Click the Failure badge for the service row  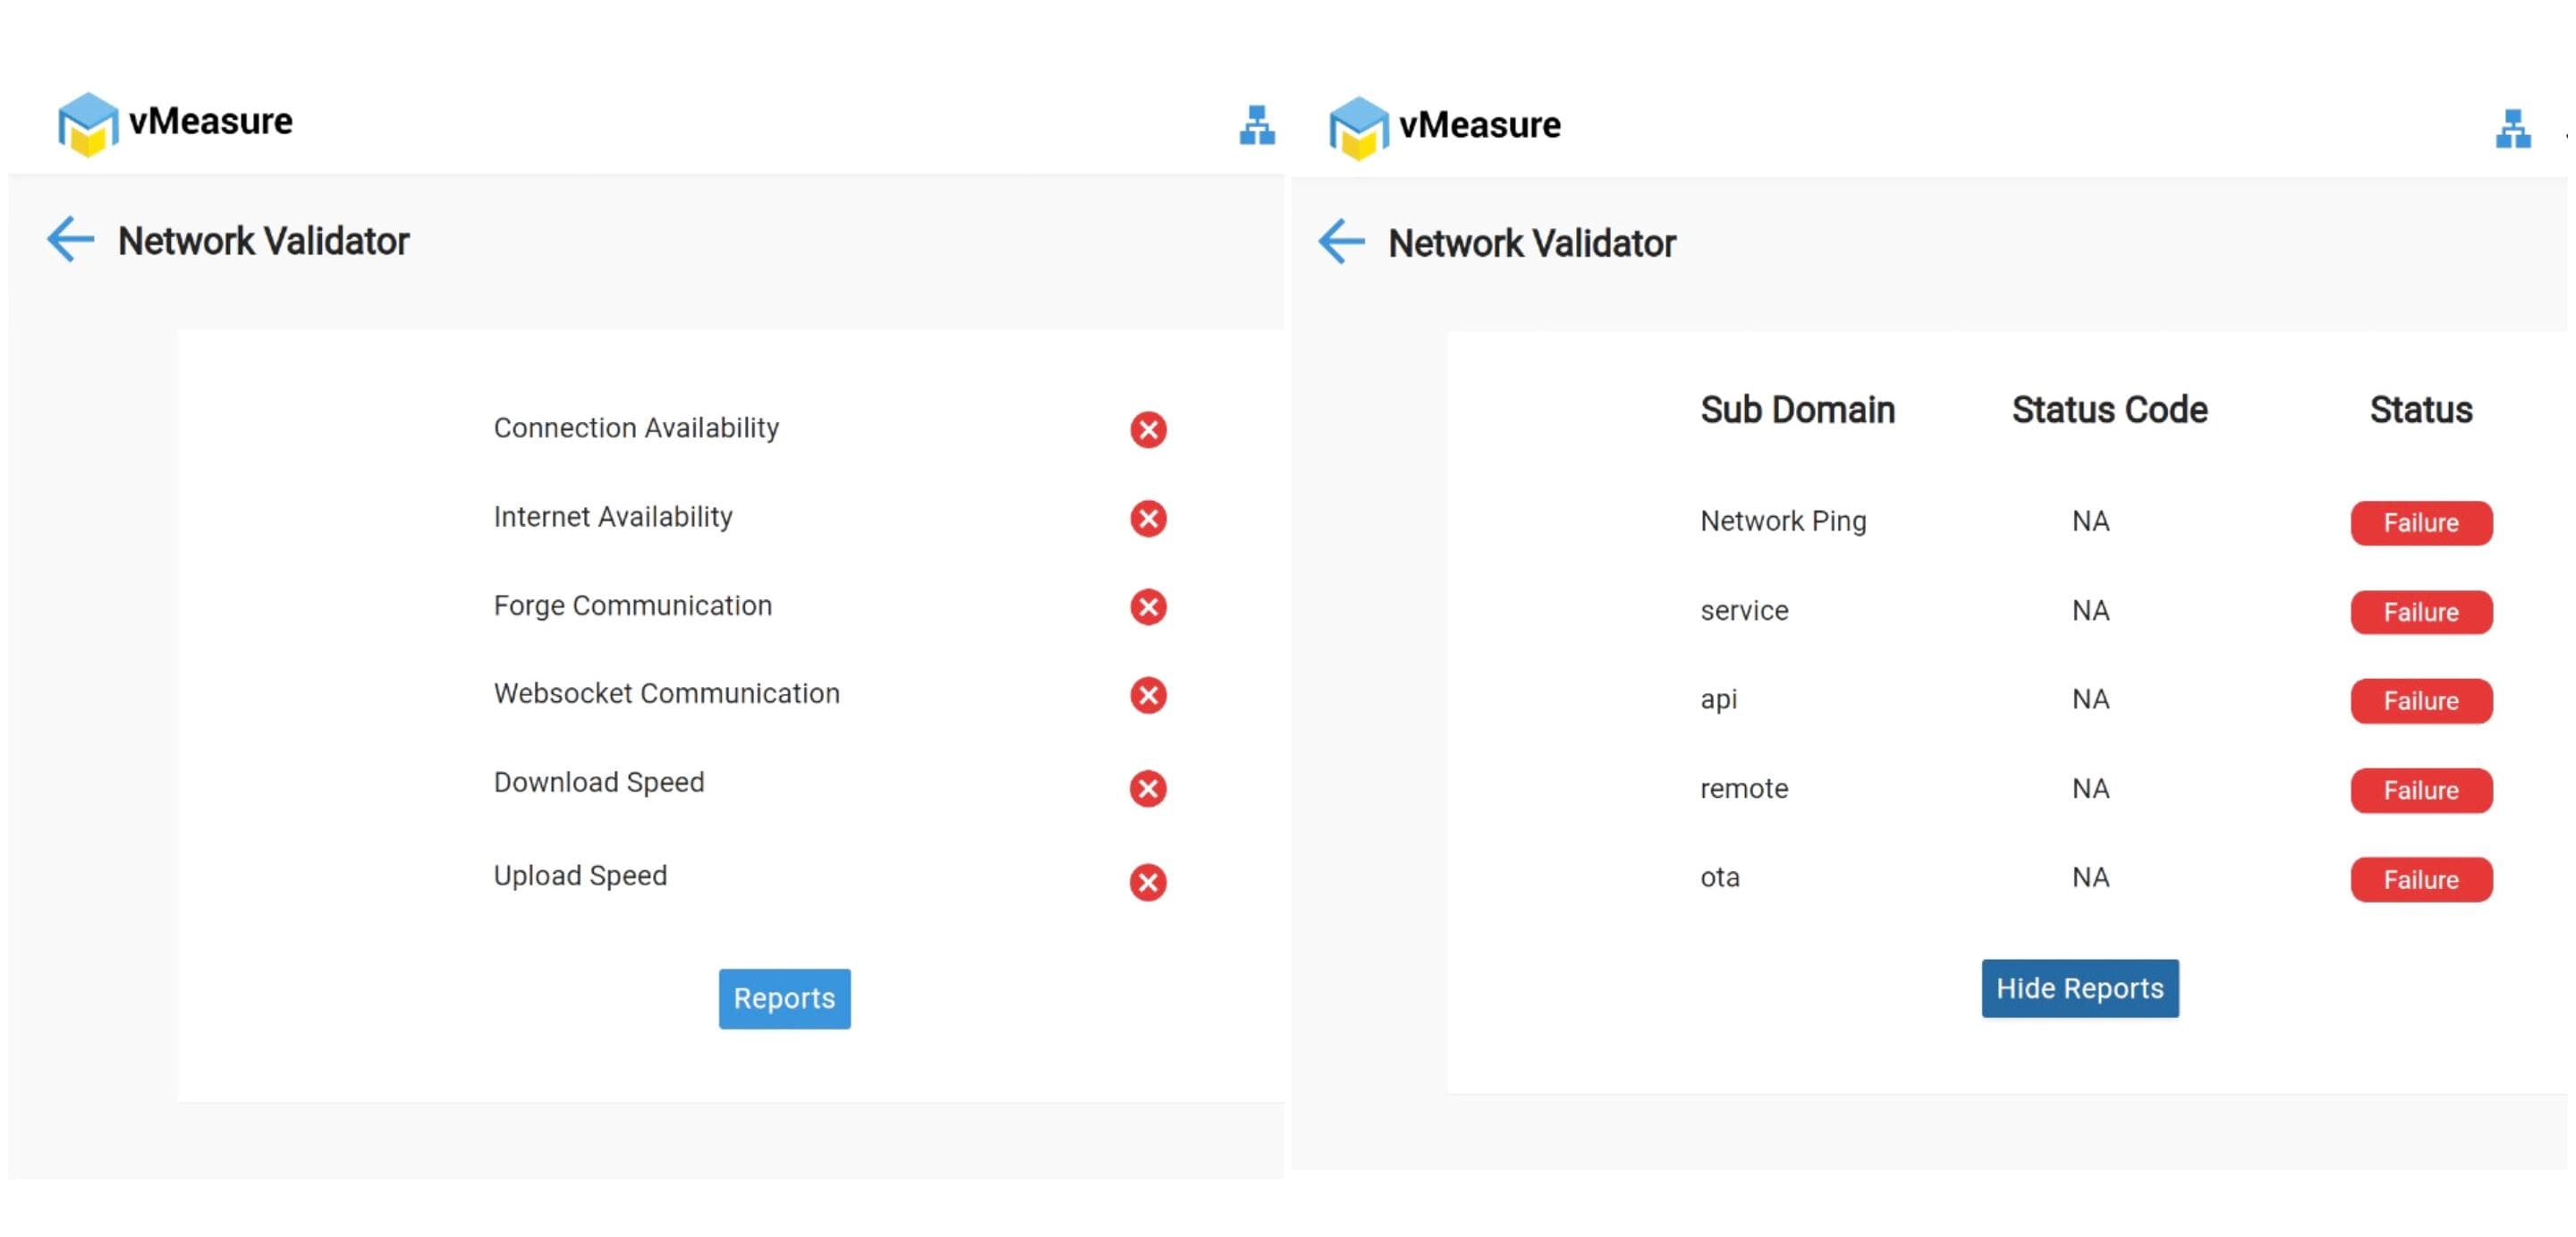2420,612
